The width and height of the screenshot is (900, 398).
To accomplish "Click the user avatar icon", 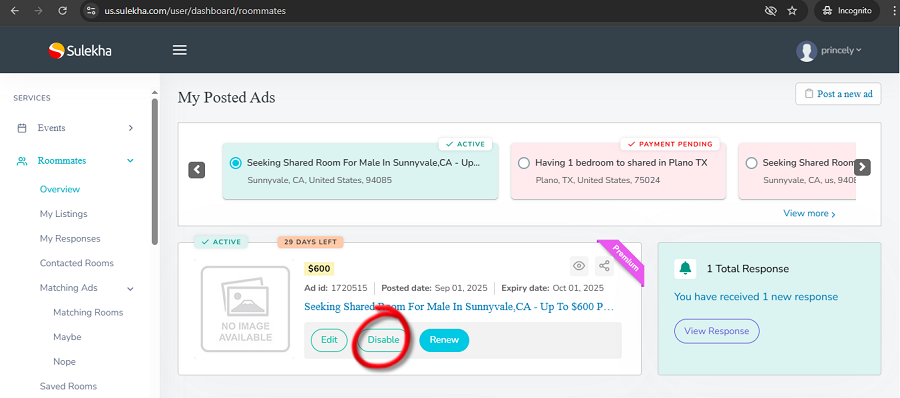I will click(x=806, y=51).
